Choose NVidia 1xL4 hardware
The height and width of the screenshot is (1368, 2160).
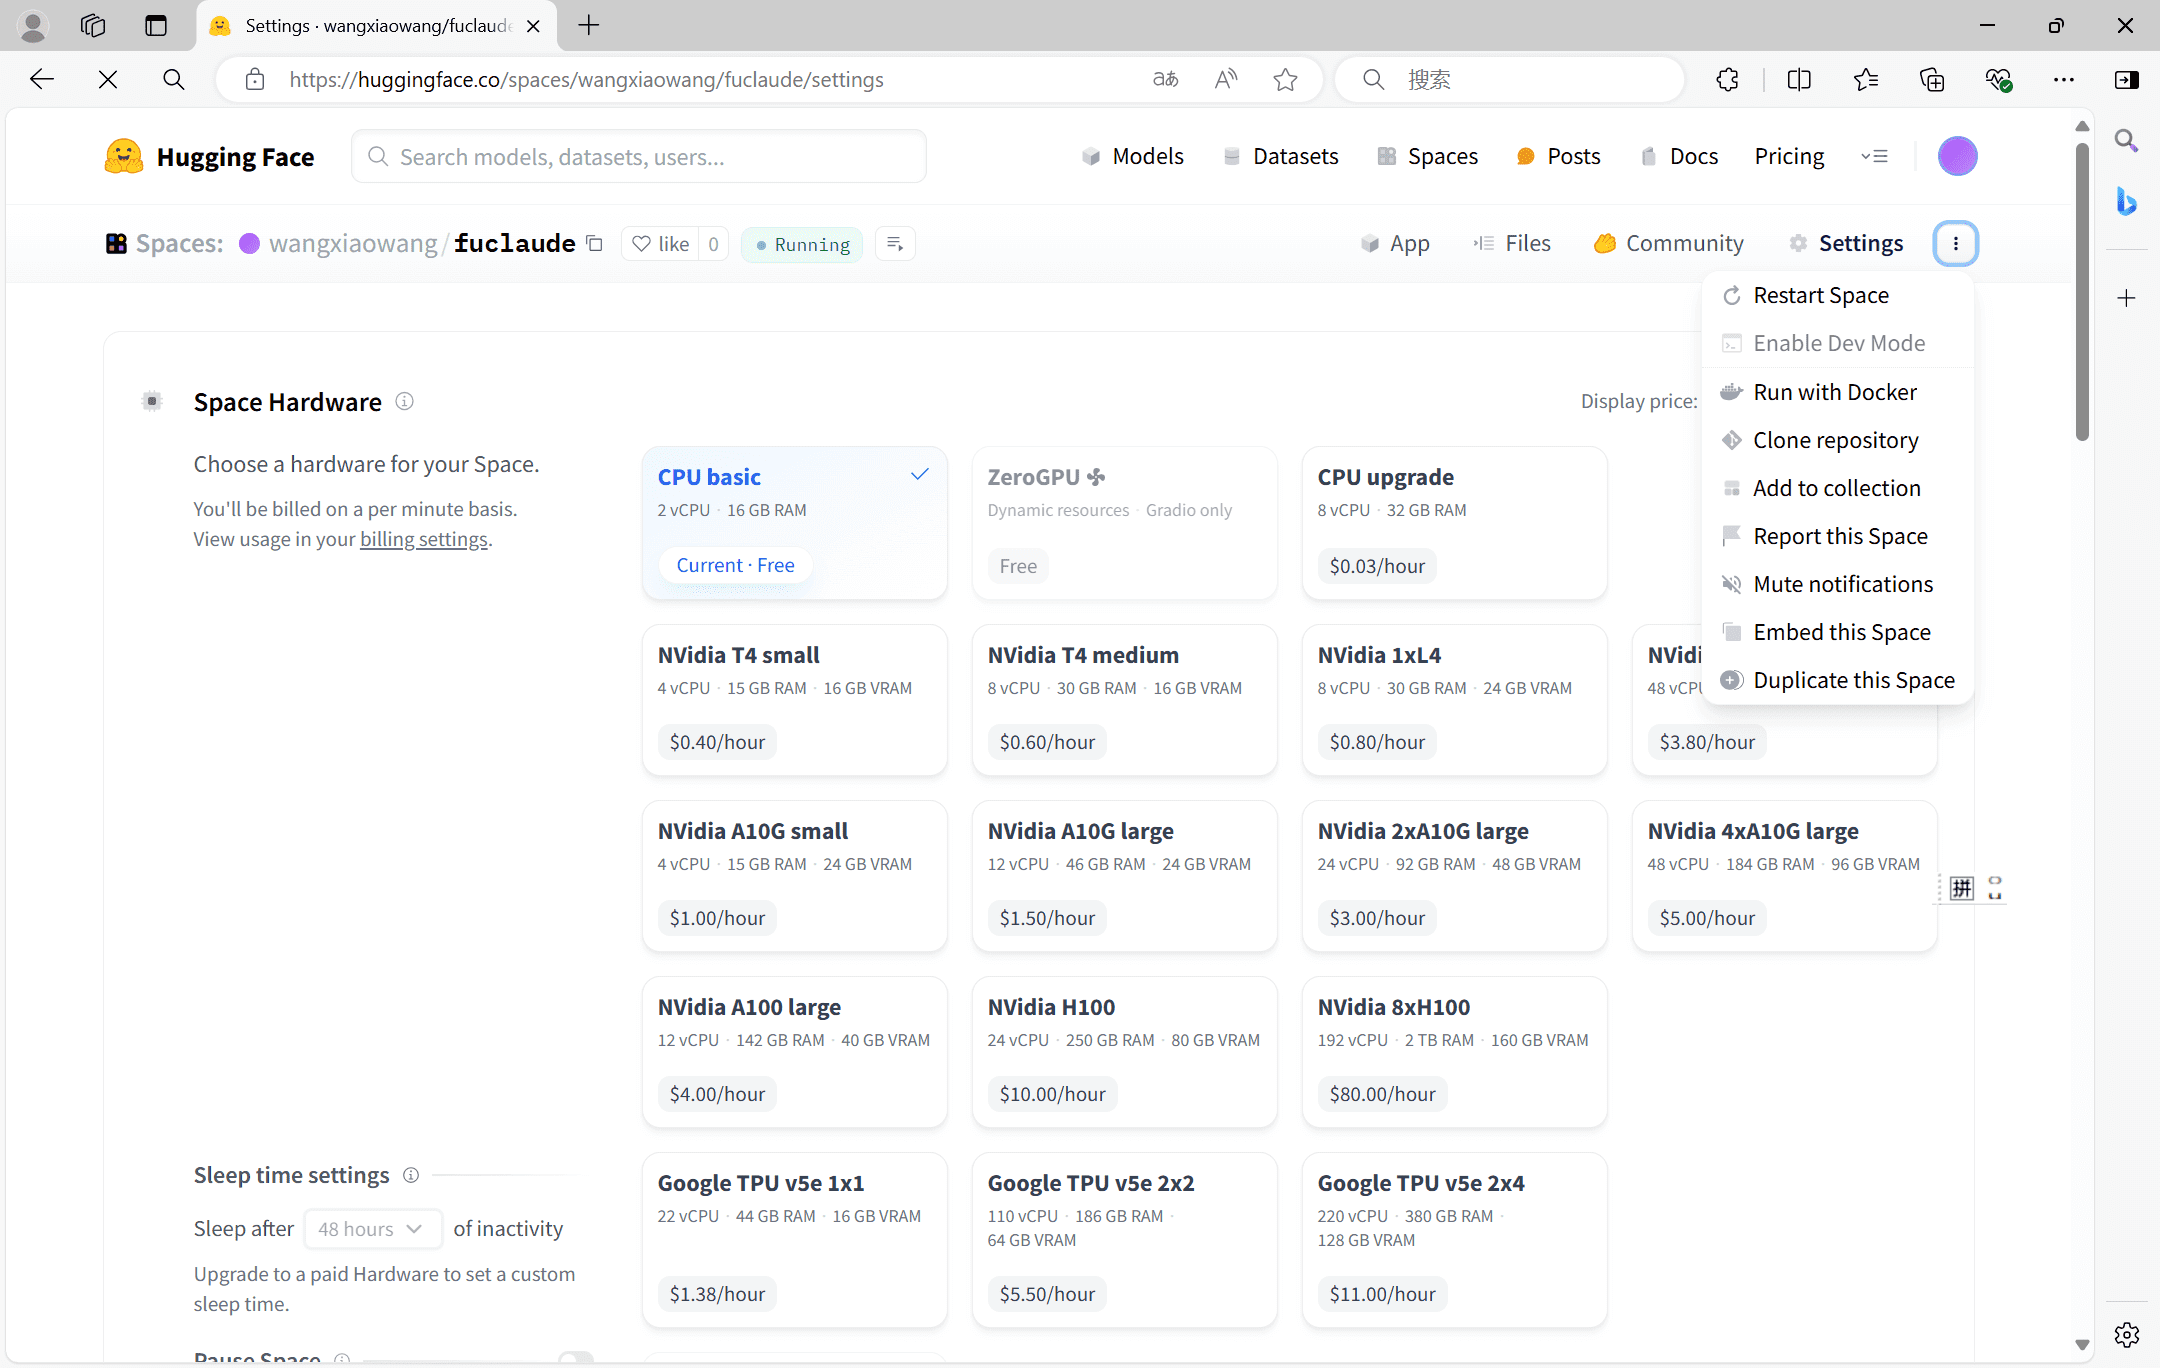click(x=1455, y=700)
